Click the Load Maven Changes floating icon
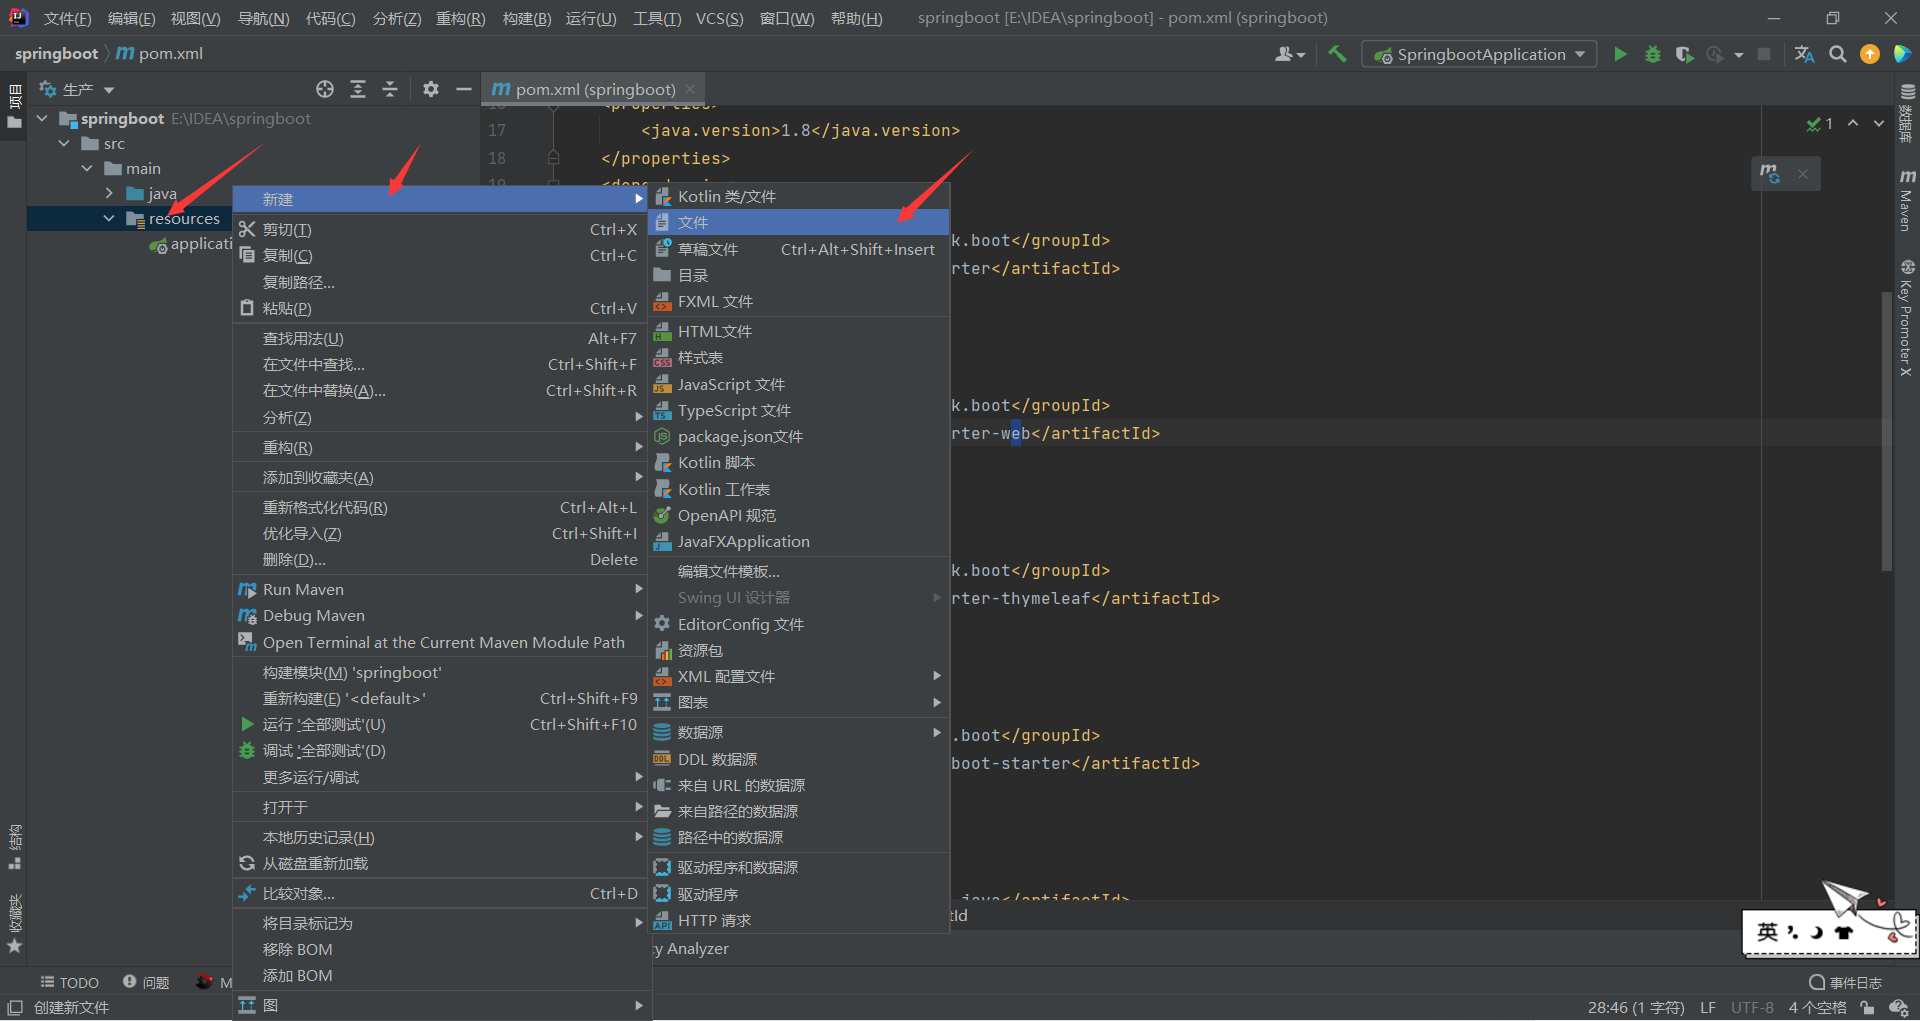This screenshot has height=1021, width=1920. (x=1770, y=173)
